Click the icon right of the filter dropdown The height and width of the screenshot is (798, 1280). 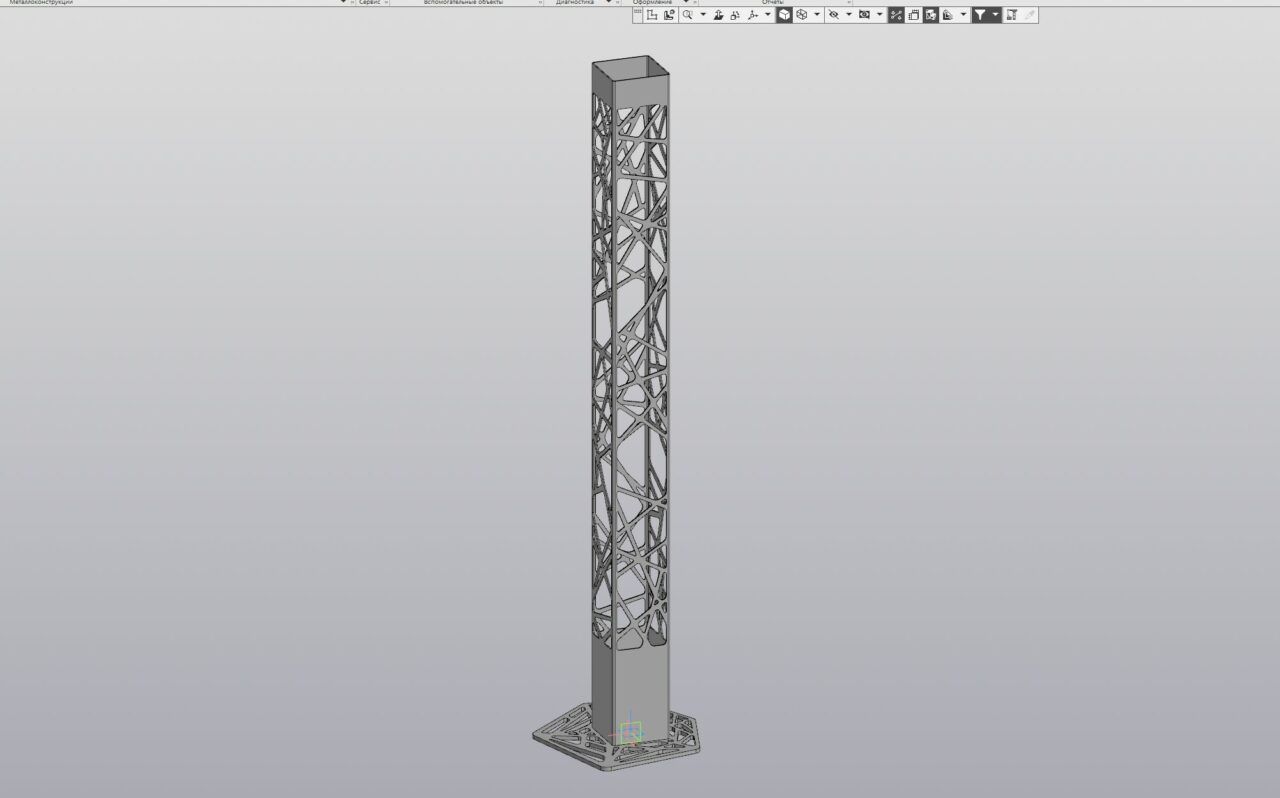(x=1012, y=15)
